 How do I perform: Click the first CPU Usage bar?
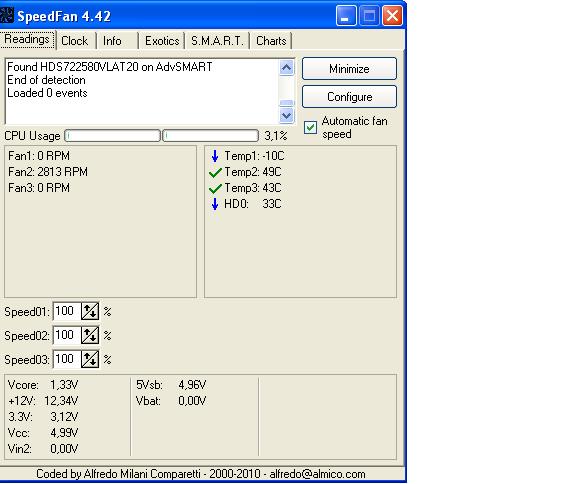pos(112,136)
